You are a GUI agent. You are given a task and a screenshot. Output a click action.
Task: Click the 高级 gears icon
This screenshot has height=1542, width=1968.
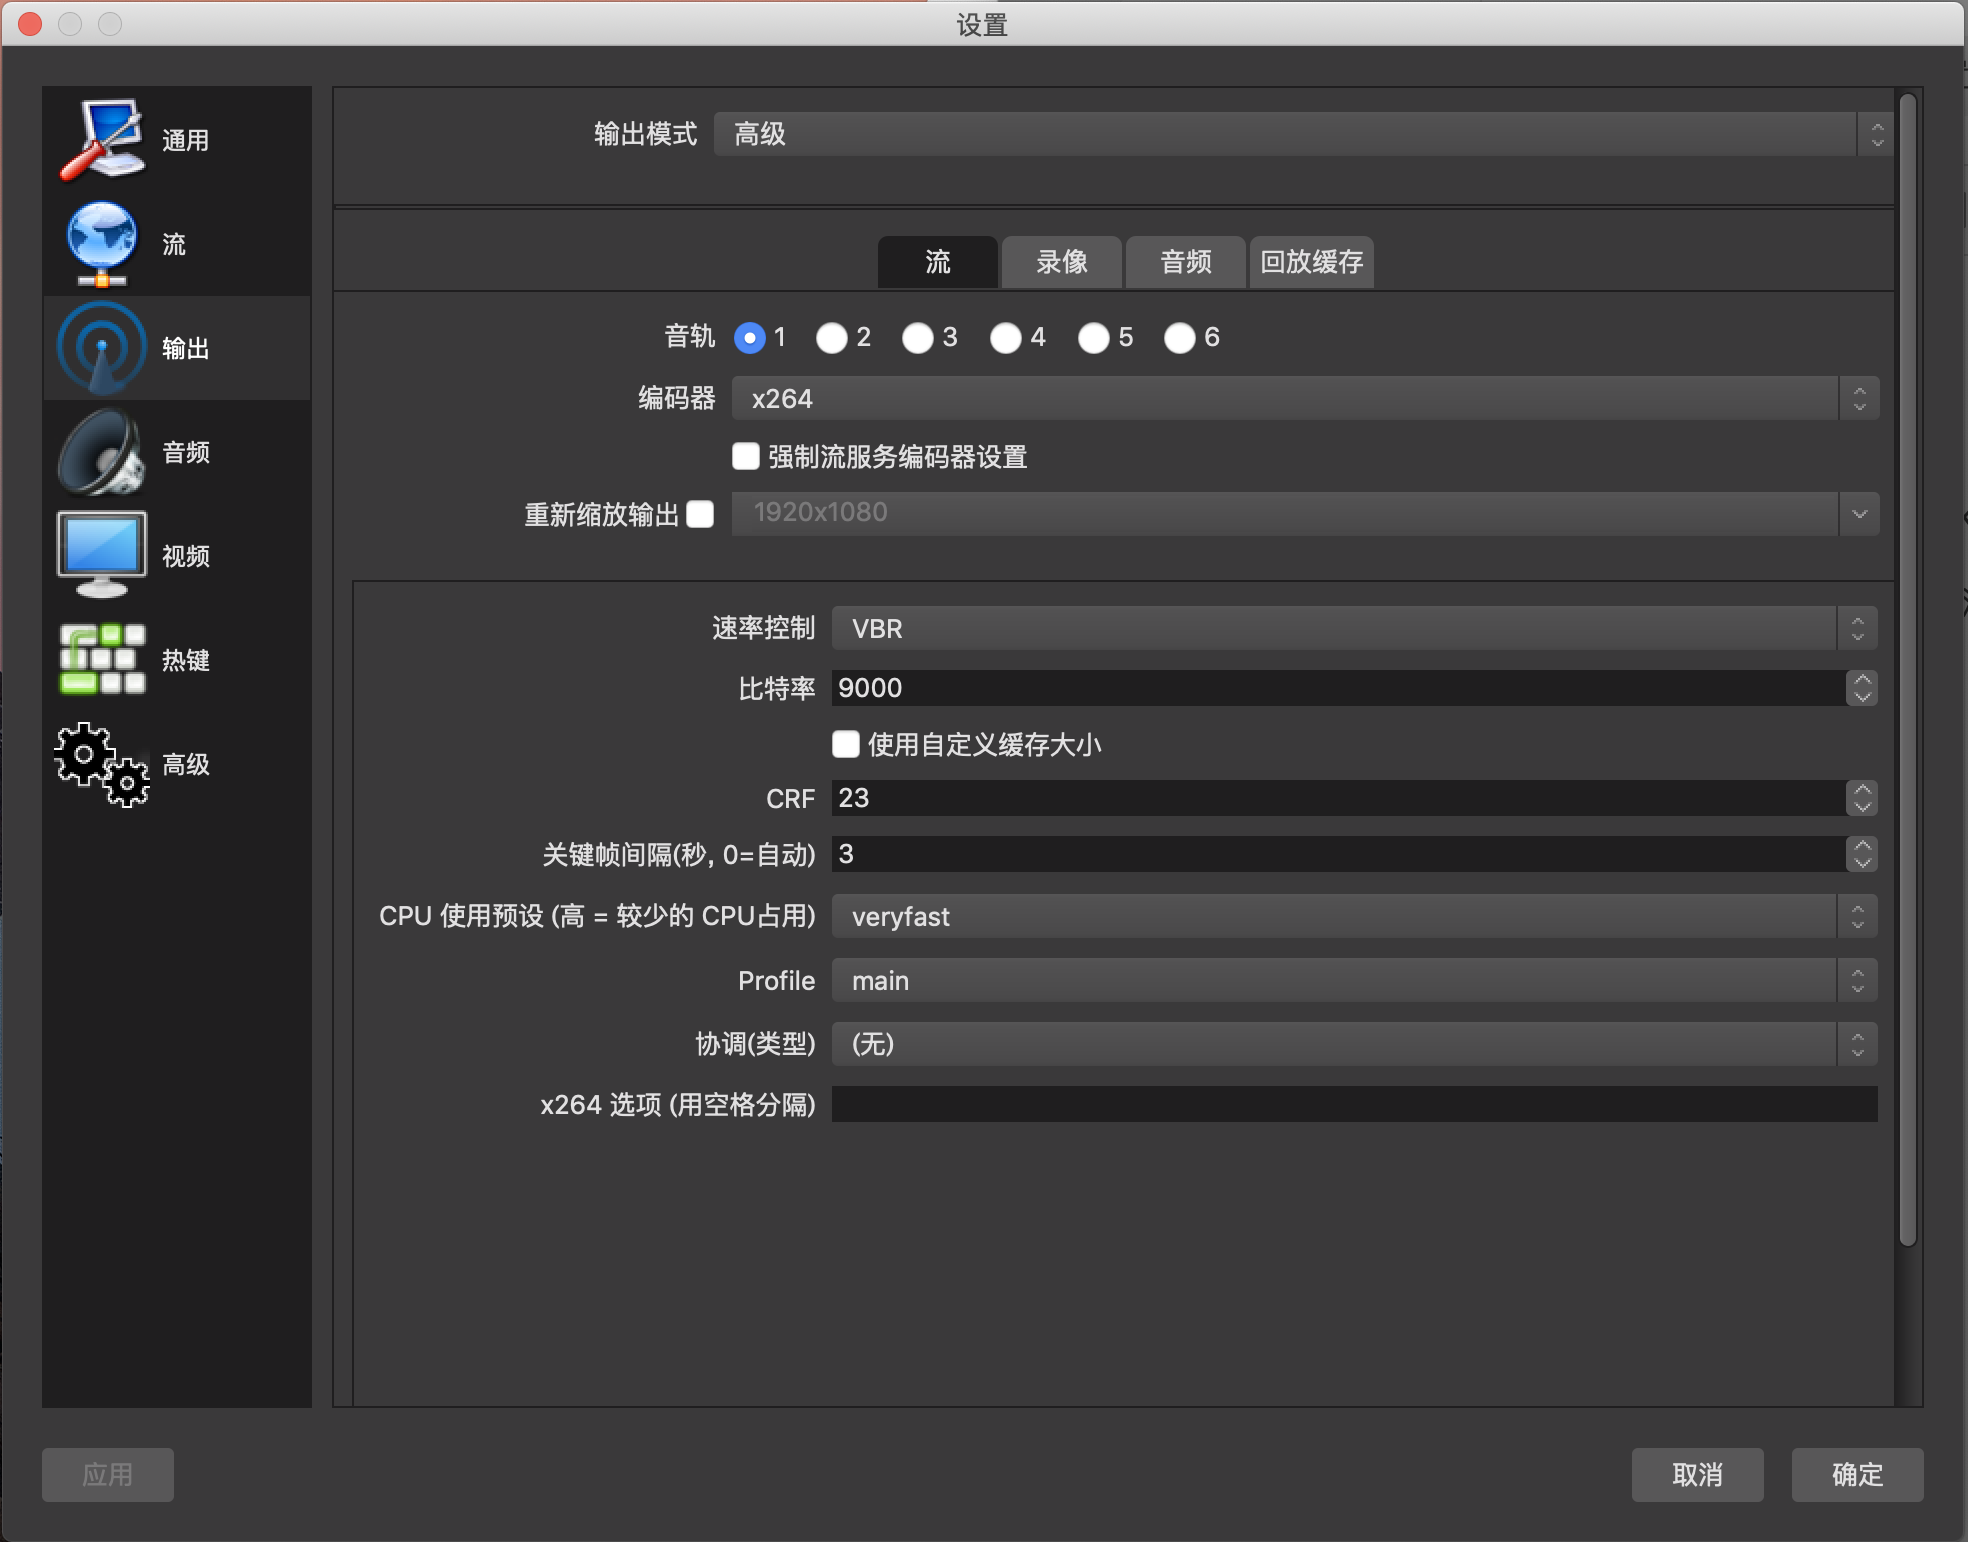pos(102,764)
